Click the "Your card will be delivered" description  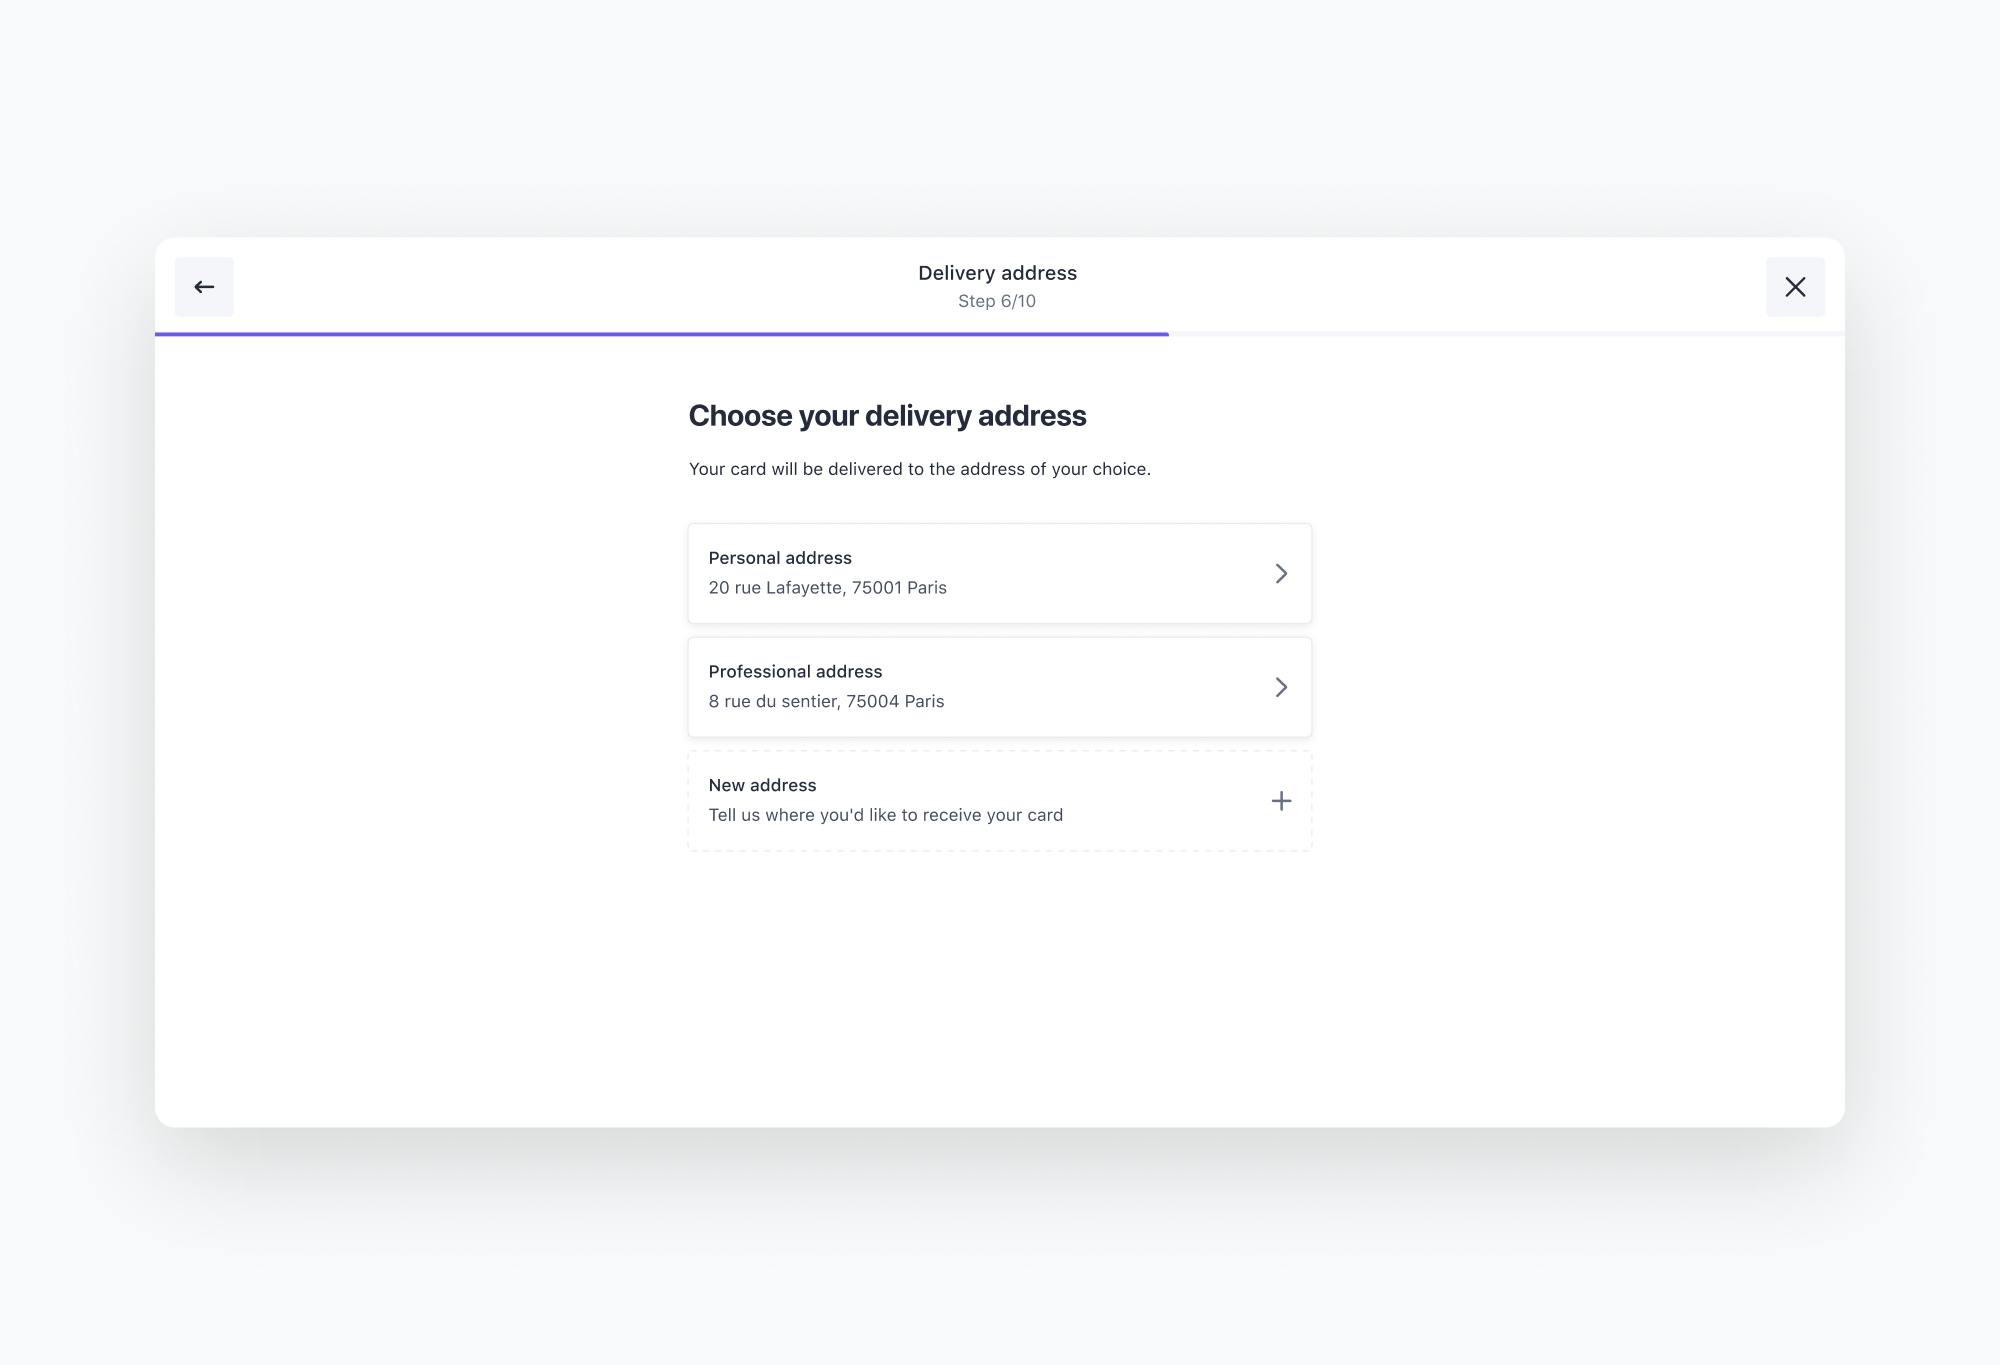click(x=920, y=469)
